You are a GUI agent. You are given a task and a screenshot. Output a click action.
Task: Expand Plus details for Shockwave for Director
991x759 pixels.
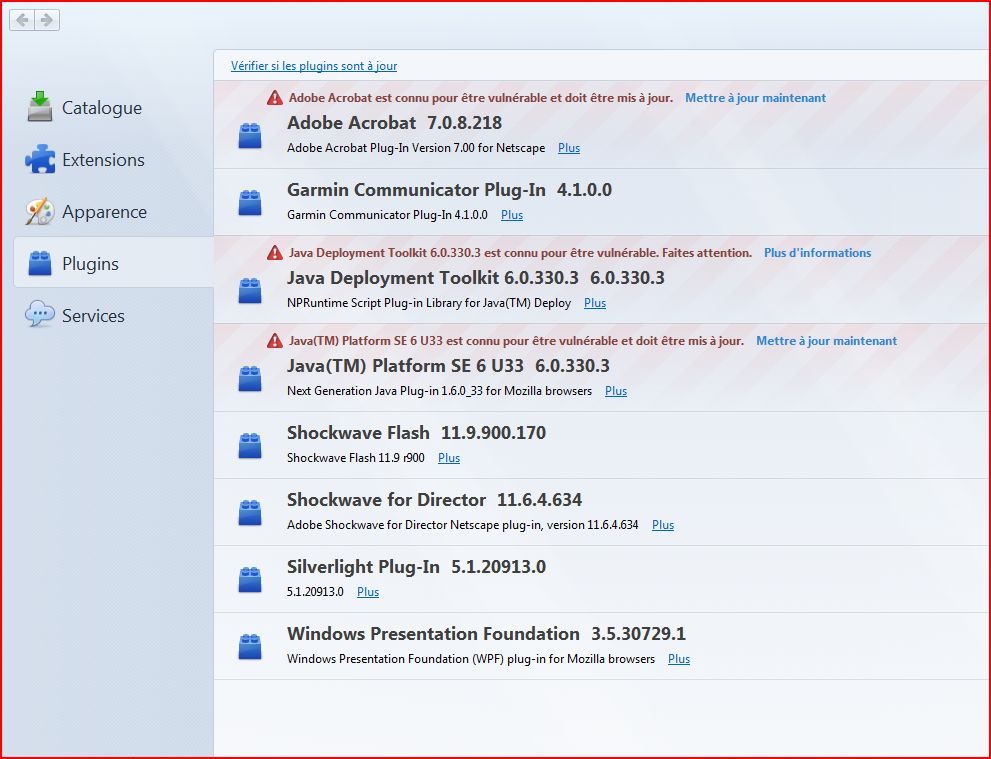(663, 525)
